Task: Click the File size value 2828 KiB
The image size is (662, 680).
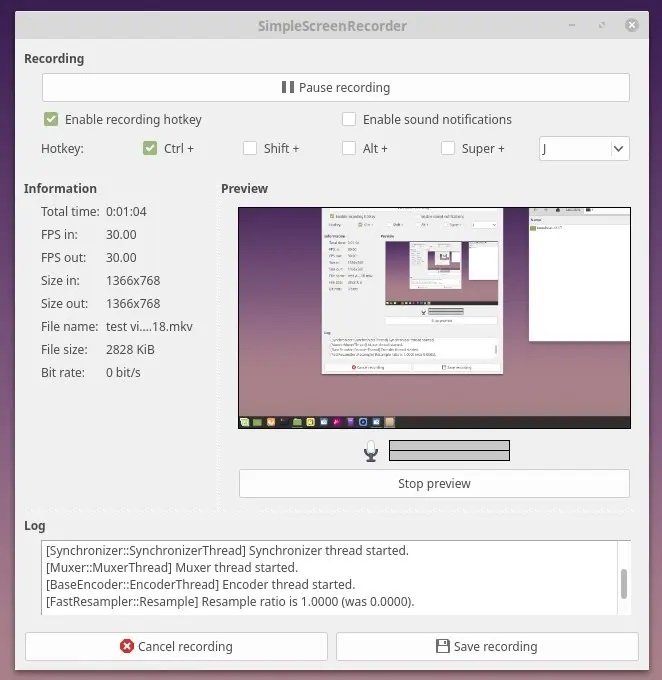Action: 130,350
